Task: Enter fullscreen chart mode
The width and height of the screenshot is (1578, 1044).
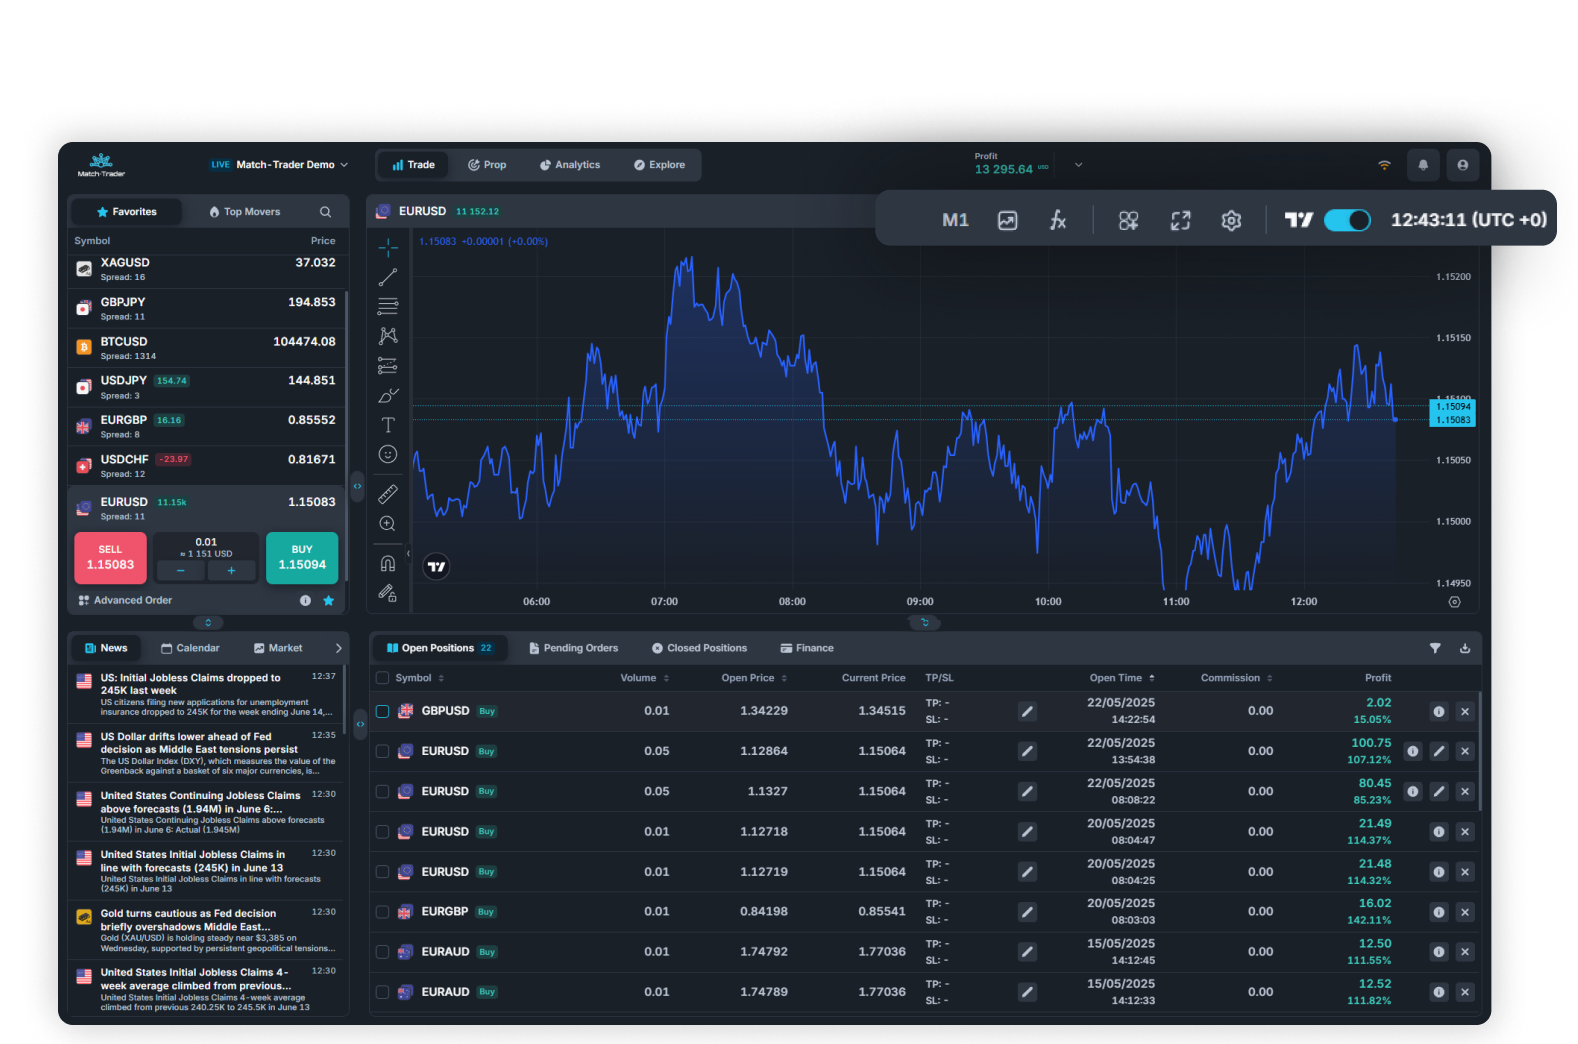Action: tap(1180, 220)
